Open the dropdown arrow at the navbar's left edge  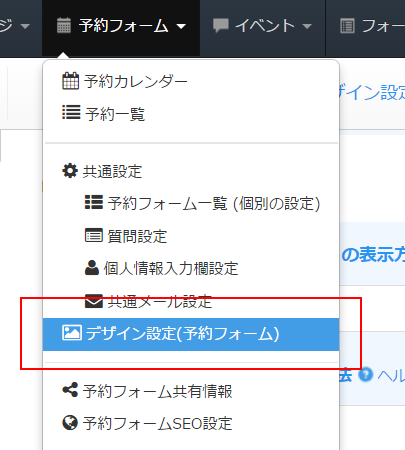point(25,26)
